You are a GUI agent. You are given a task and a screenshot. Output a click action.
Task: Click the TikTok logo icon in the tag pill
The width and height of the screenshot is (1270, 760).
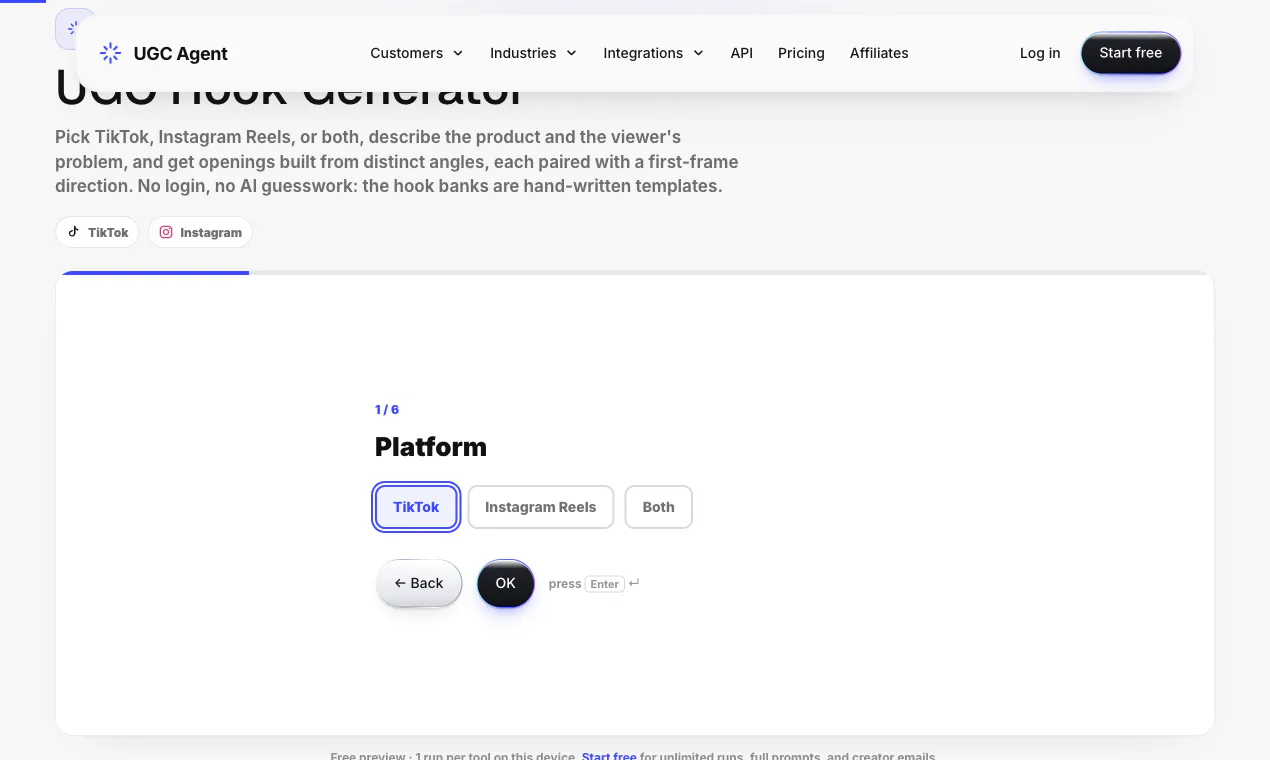coord(73,232)
